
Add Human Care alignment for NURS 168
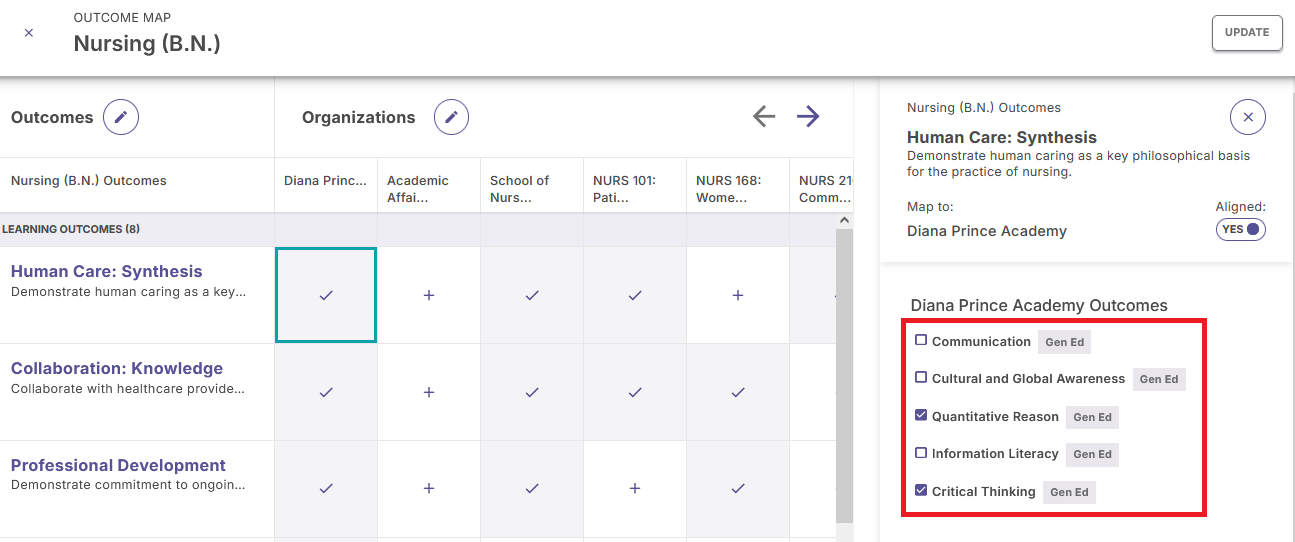pos(738,295)
